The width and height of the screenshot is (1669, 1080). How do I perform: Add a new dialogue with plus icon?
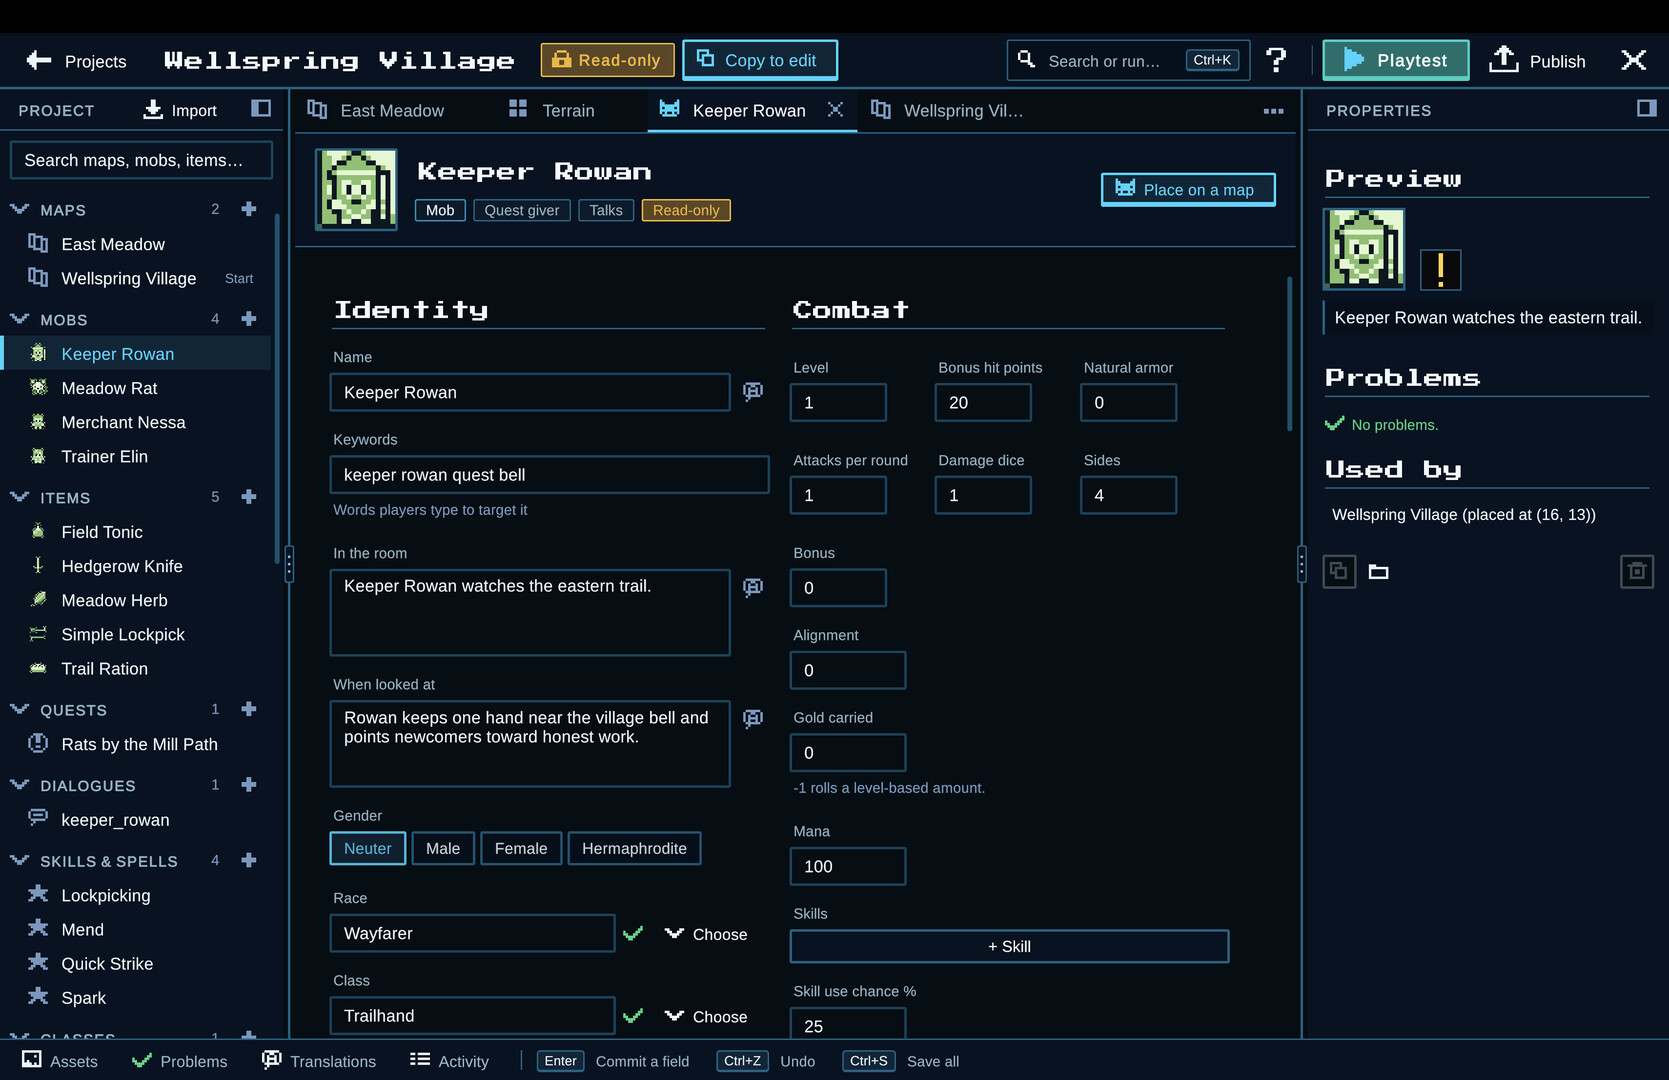pyautogui.click(x=249, y=785)
